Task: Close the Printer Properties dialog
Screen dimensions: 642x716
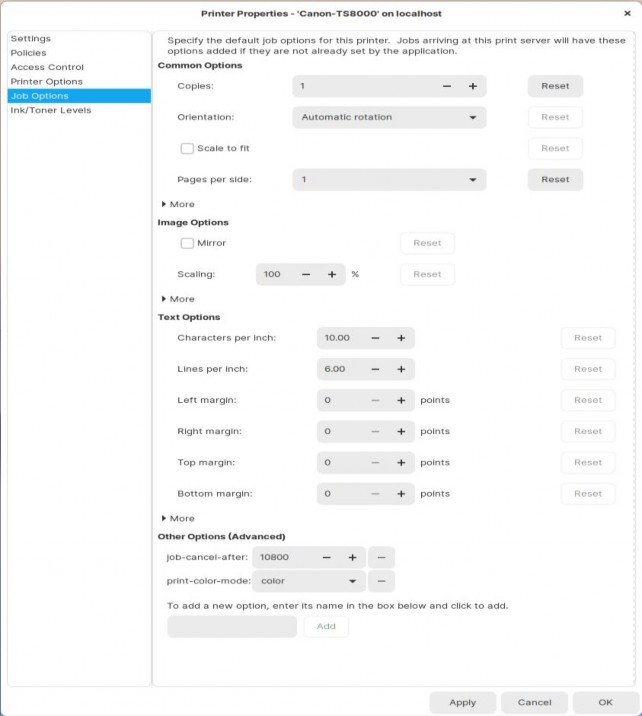Action: click(627, 14)
